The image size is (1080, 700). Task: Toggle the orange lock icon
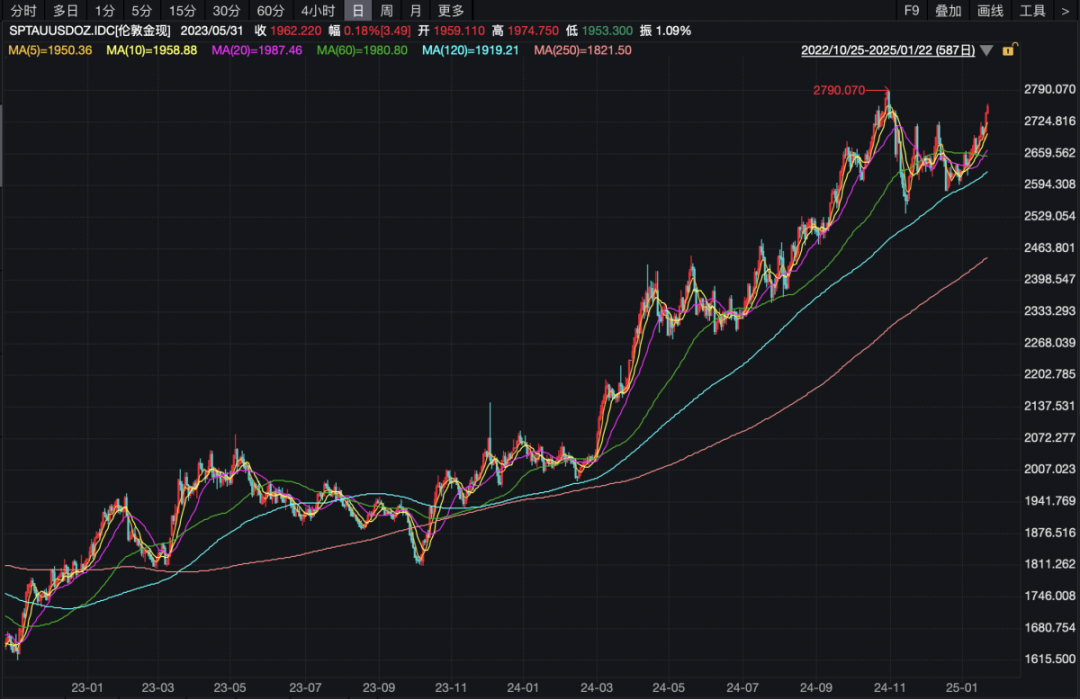click(x=1010, y=49)
